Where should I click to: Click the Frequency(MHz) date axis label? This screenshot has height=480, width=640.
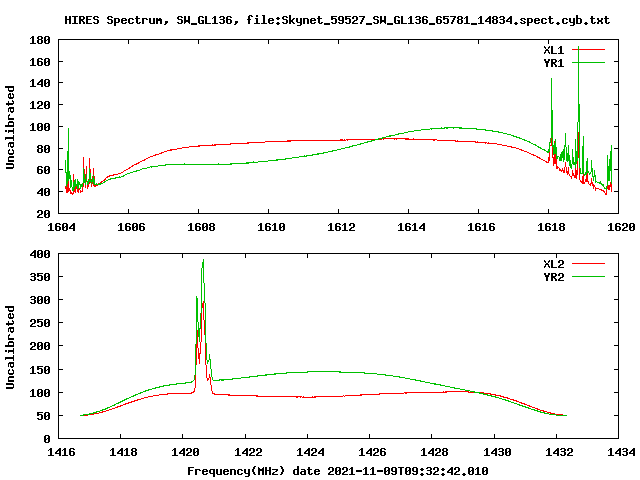tap(338, 471)
